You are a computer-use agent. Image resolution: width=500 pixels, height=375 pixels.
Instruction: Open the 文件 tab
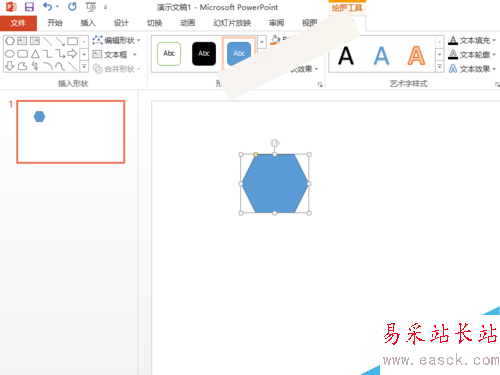18,23
